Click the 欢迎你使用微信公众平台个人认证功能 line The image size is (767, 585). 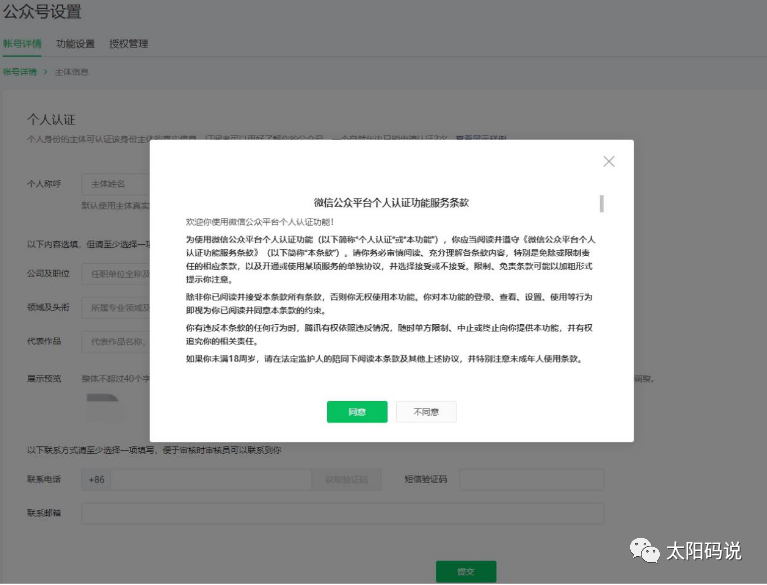point(260,222)
